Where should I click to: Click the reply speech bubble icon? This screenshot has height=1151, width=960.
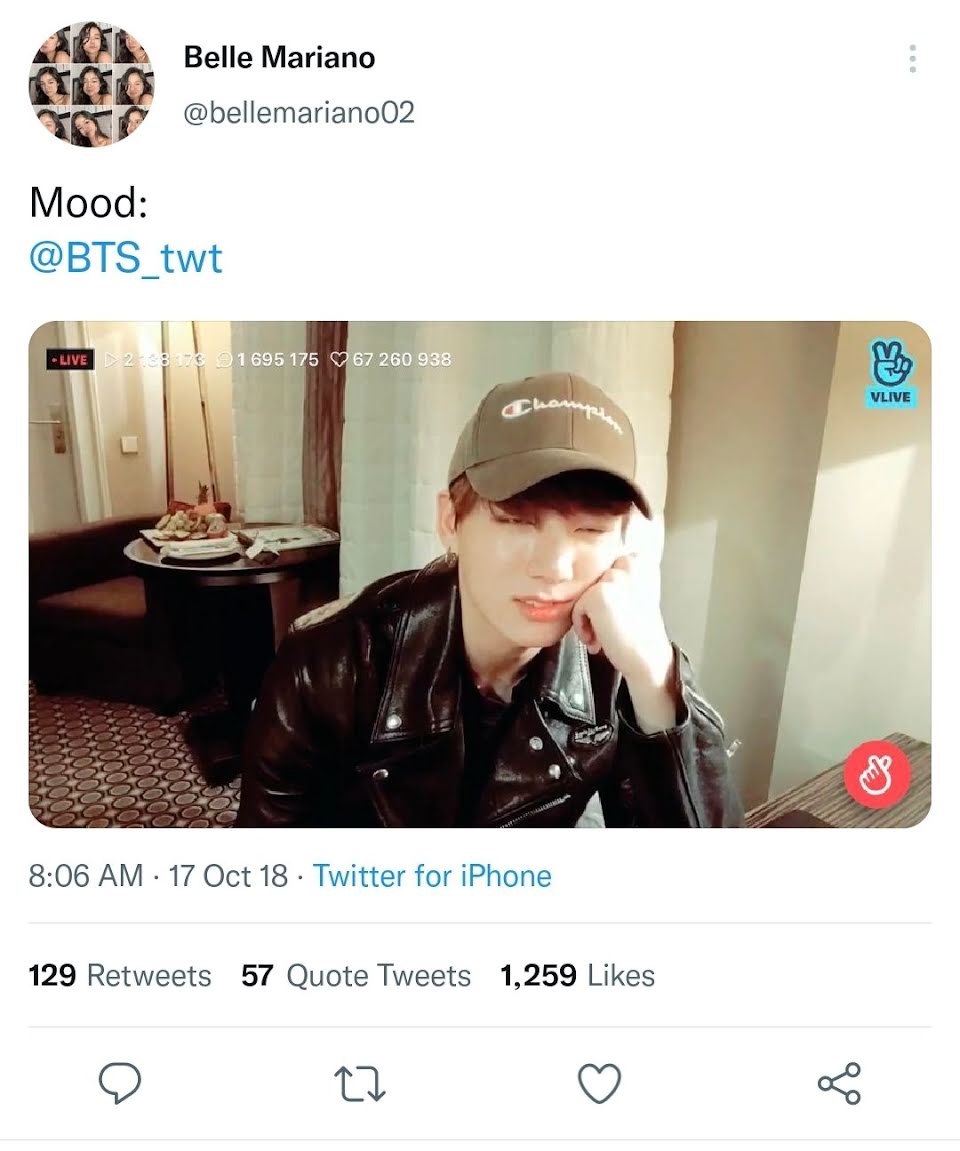point(120,1083)
